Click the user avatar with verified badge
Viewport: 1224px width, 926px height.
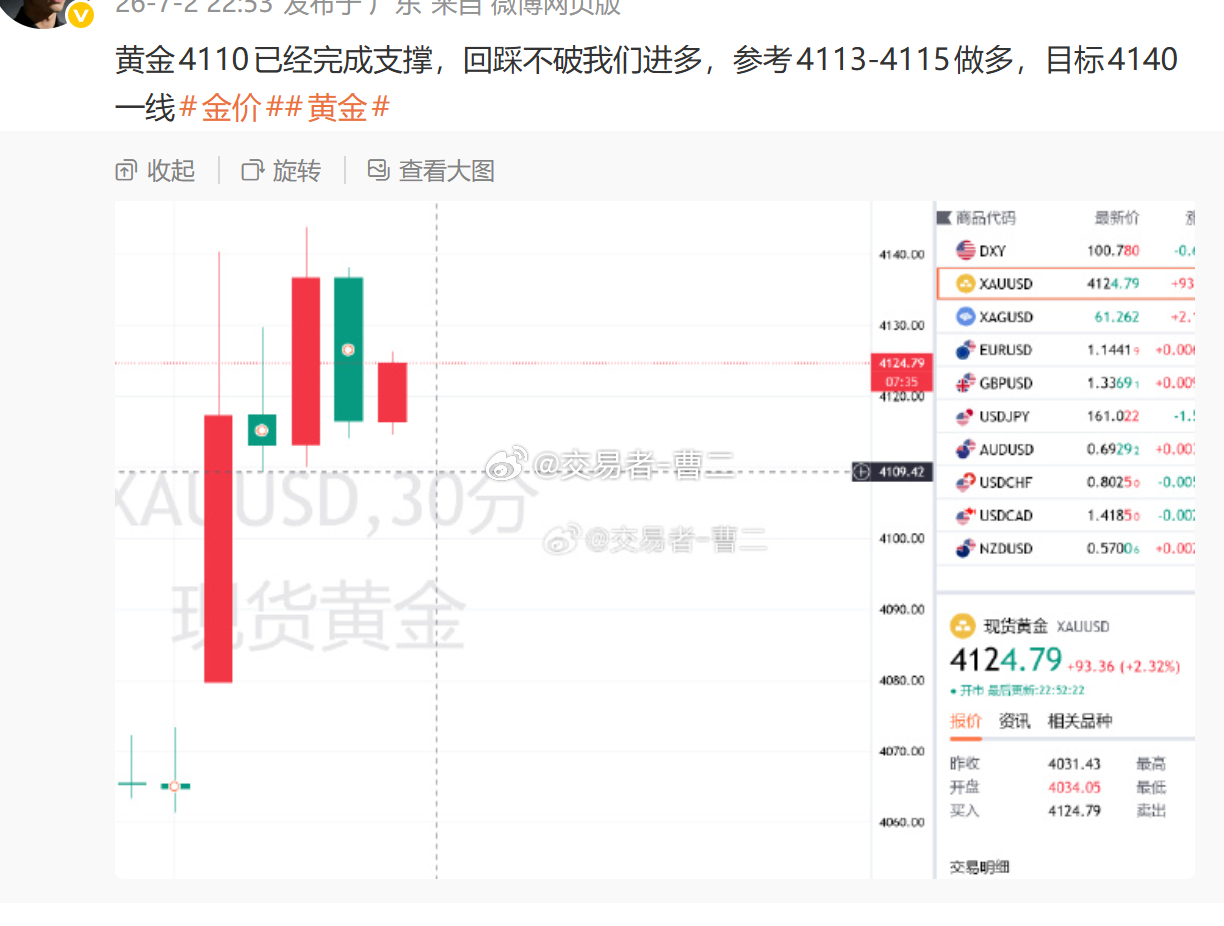tap(40, 10)
